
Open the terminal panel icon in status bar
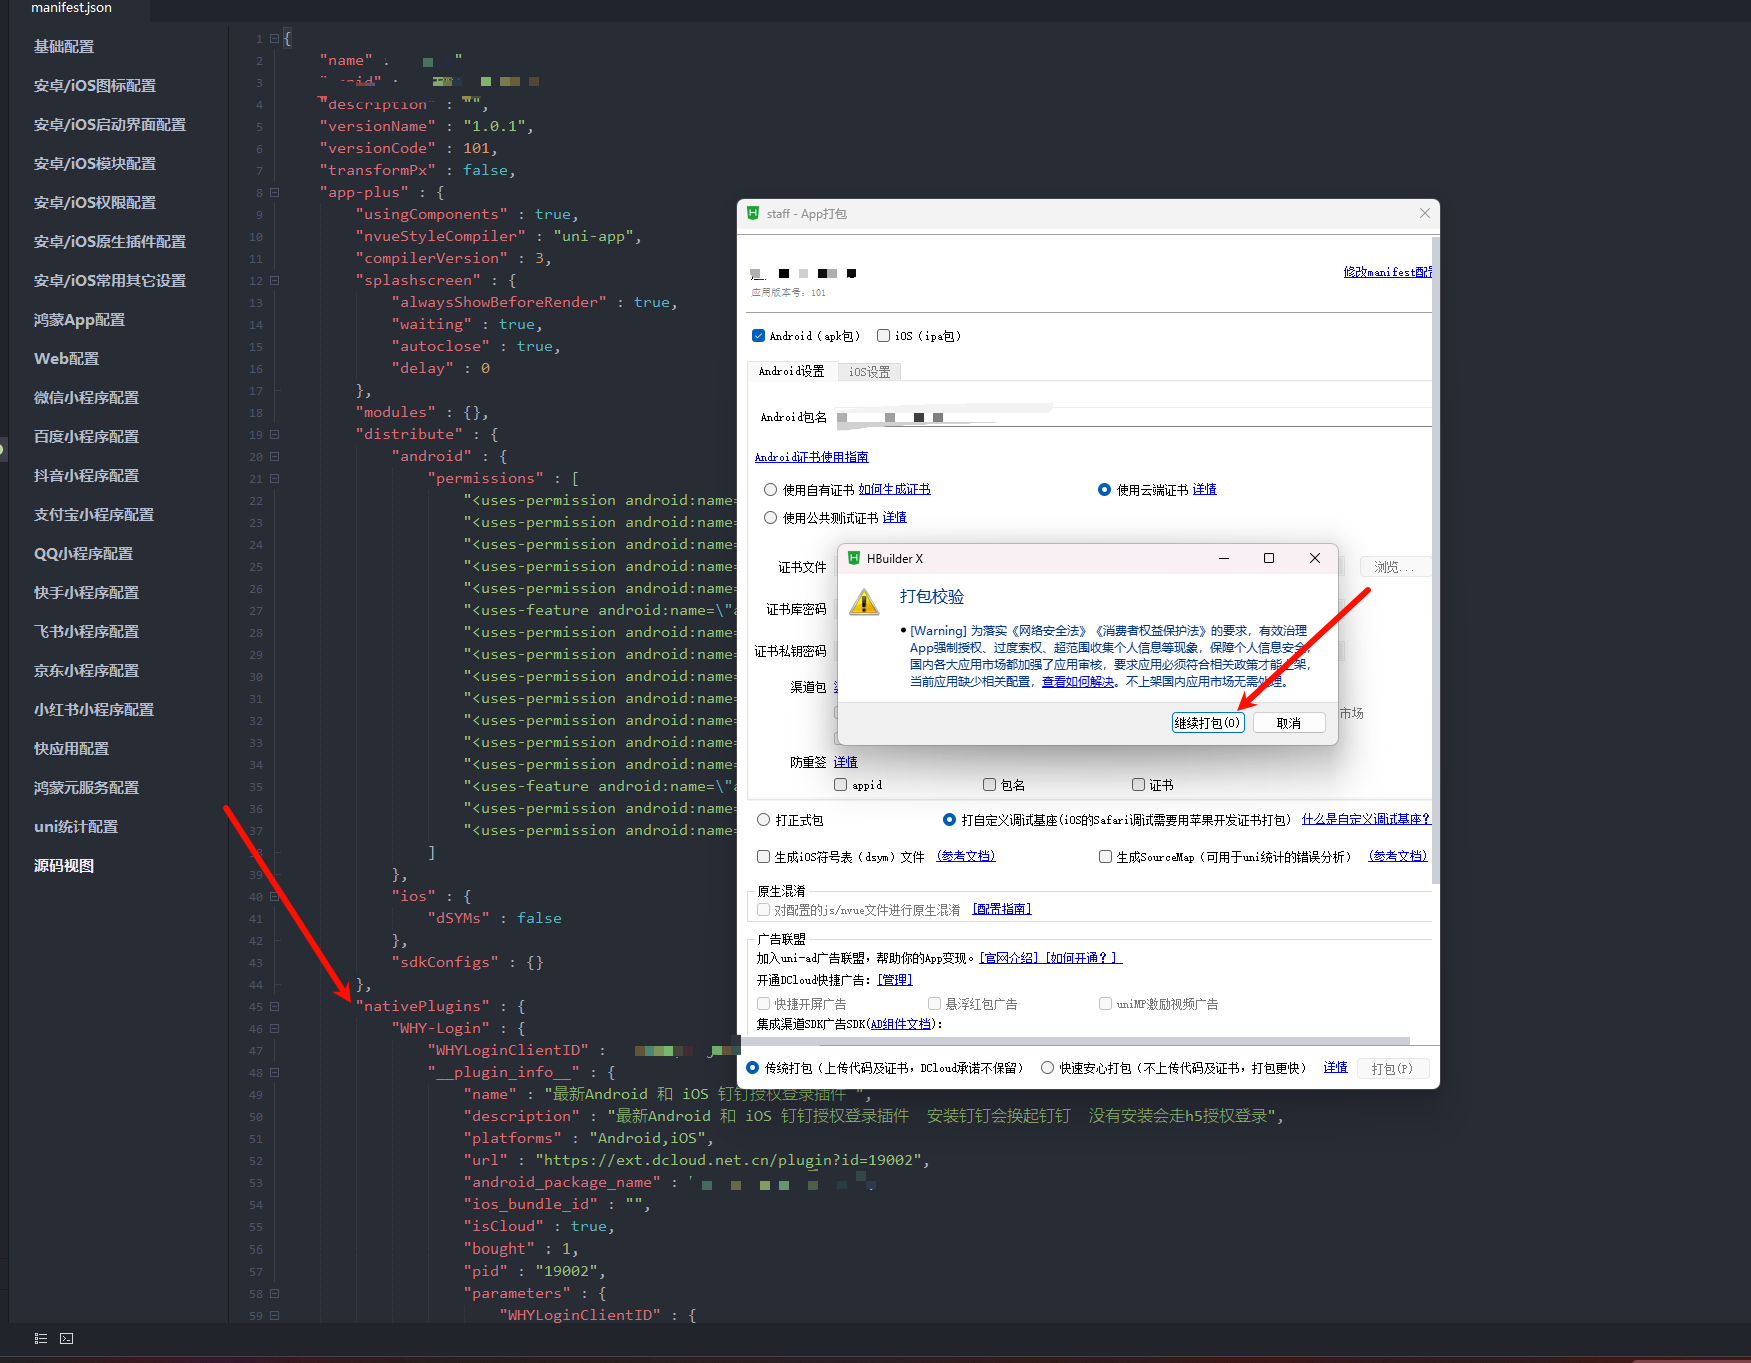coord(66,1338)
